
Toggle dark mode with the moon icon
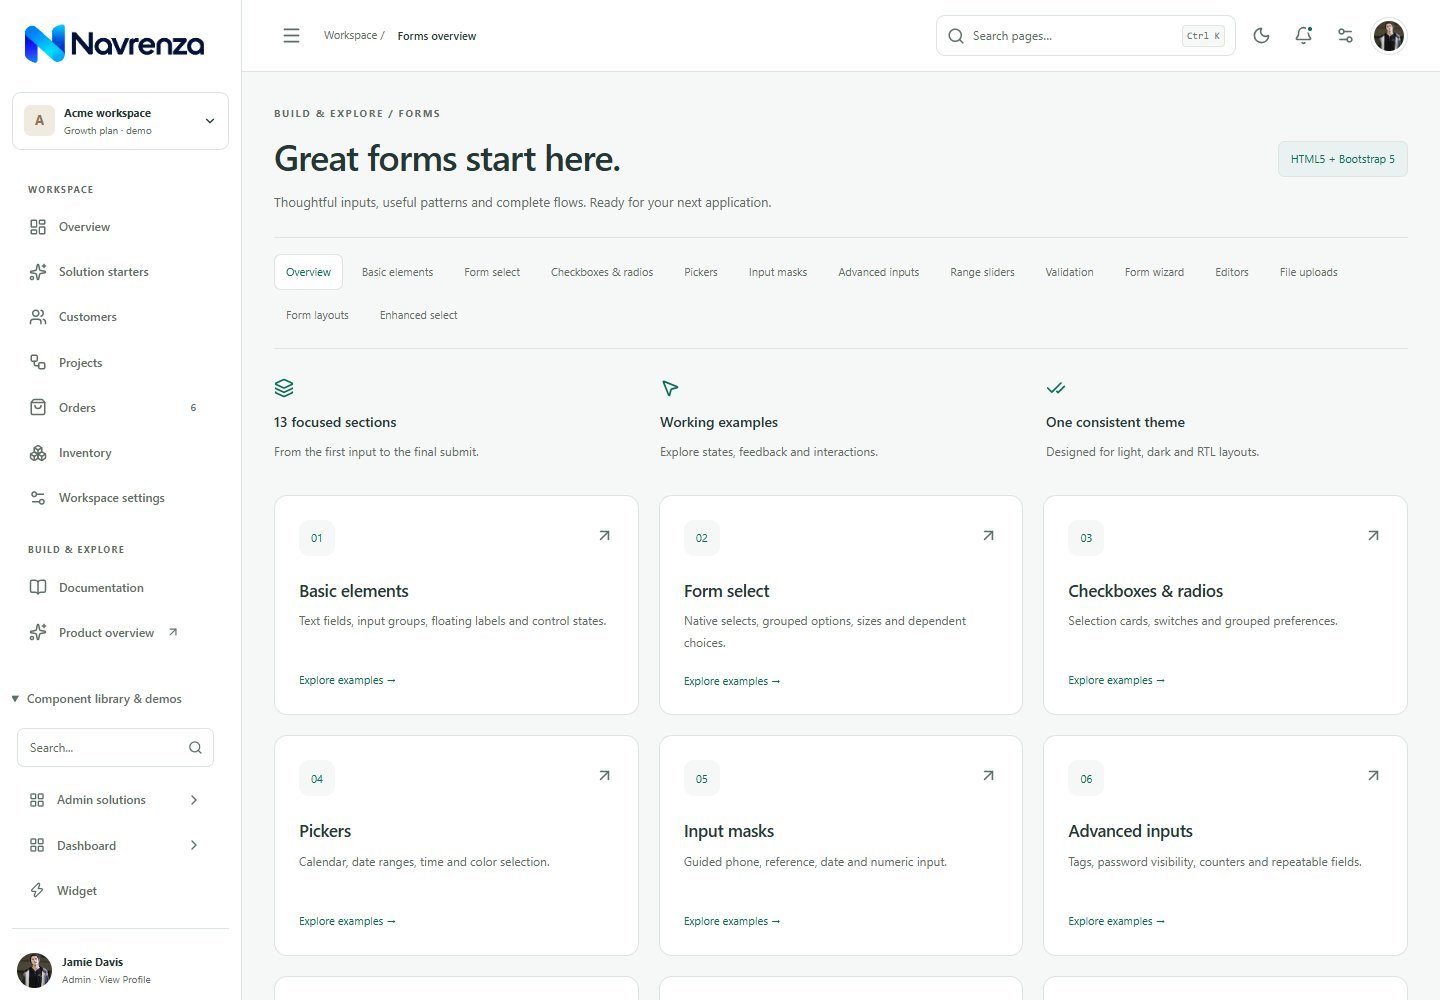pyautogui.click(x=1261, y=36)
